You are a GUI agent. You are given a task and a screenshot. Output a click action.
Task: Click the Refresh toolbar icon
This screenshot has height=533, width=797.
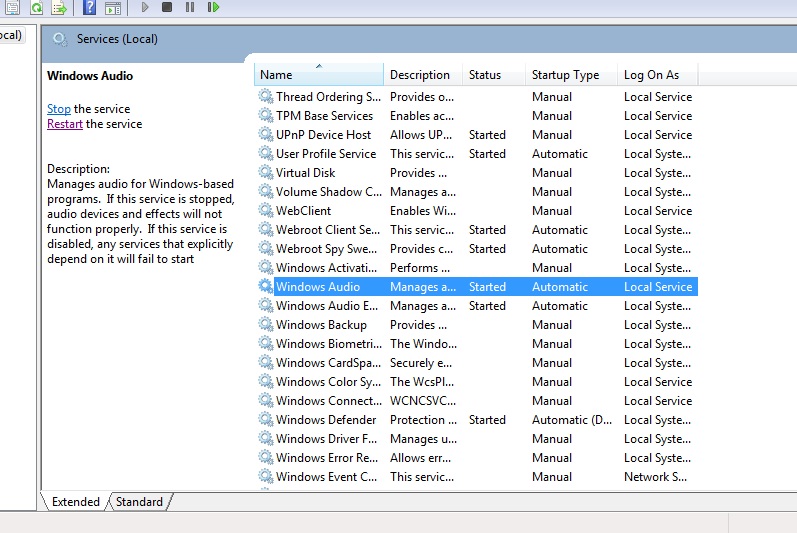37,7
